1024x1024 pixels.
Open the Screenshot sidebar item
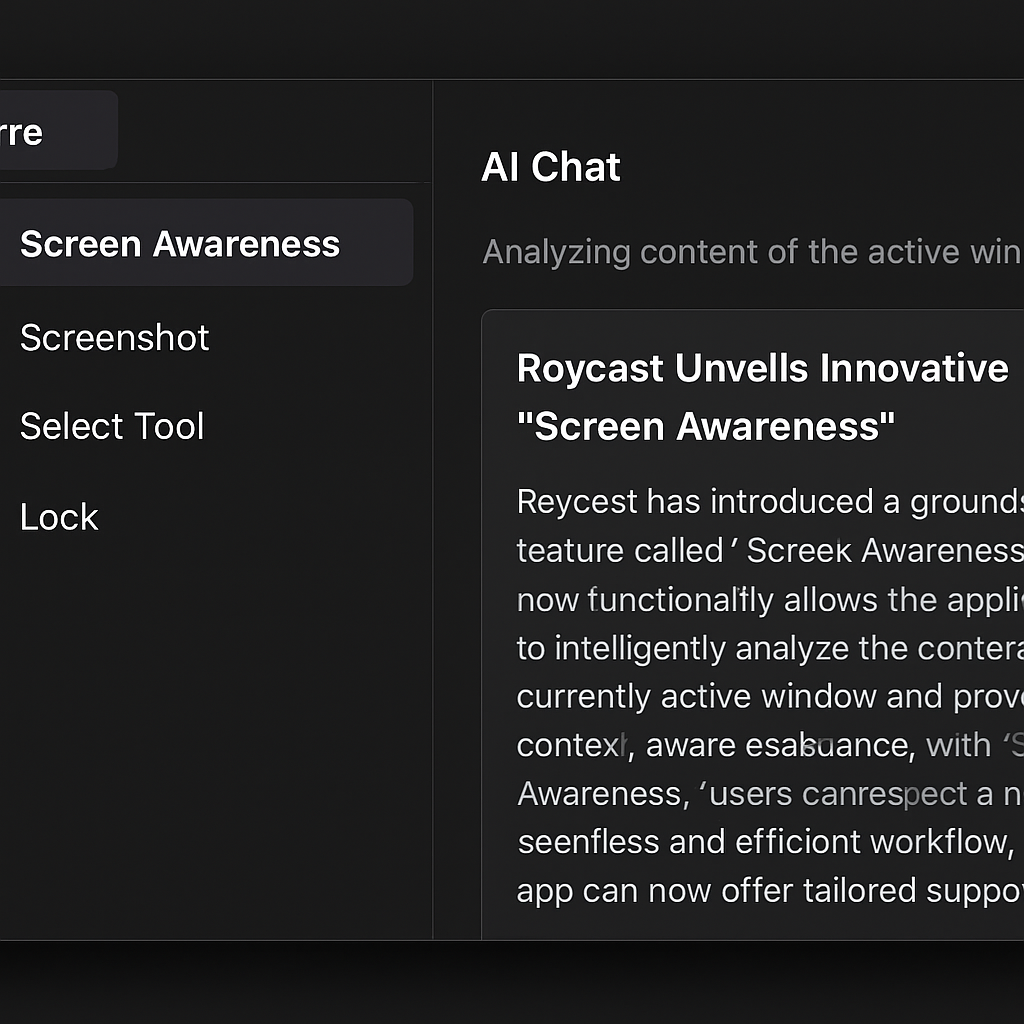(x=114, y=338)
